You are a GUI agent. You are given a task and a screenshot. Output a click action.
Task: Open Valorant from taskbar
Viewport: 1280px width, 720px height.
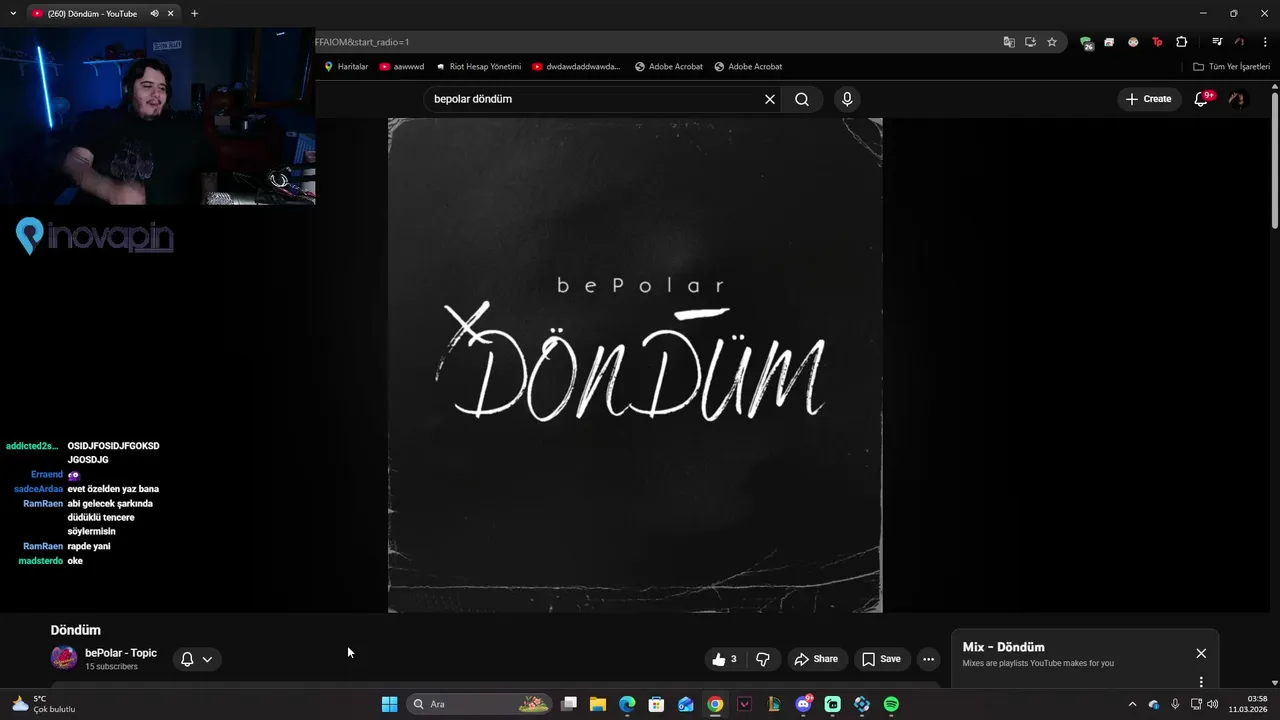[x=744, y=704]
